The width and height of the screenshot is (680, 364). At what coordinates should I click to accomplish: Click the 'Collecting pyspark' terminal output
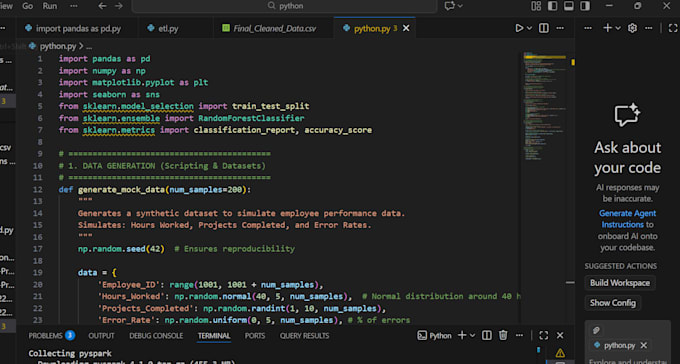pyautogui.click(x=70, y=354)
